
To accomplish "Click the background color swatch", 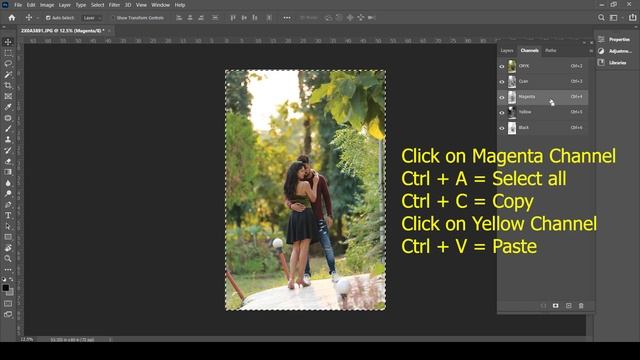I will click(10, 292).
